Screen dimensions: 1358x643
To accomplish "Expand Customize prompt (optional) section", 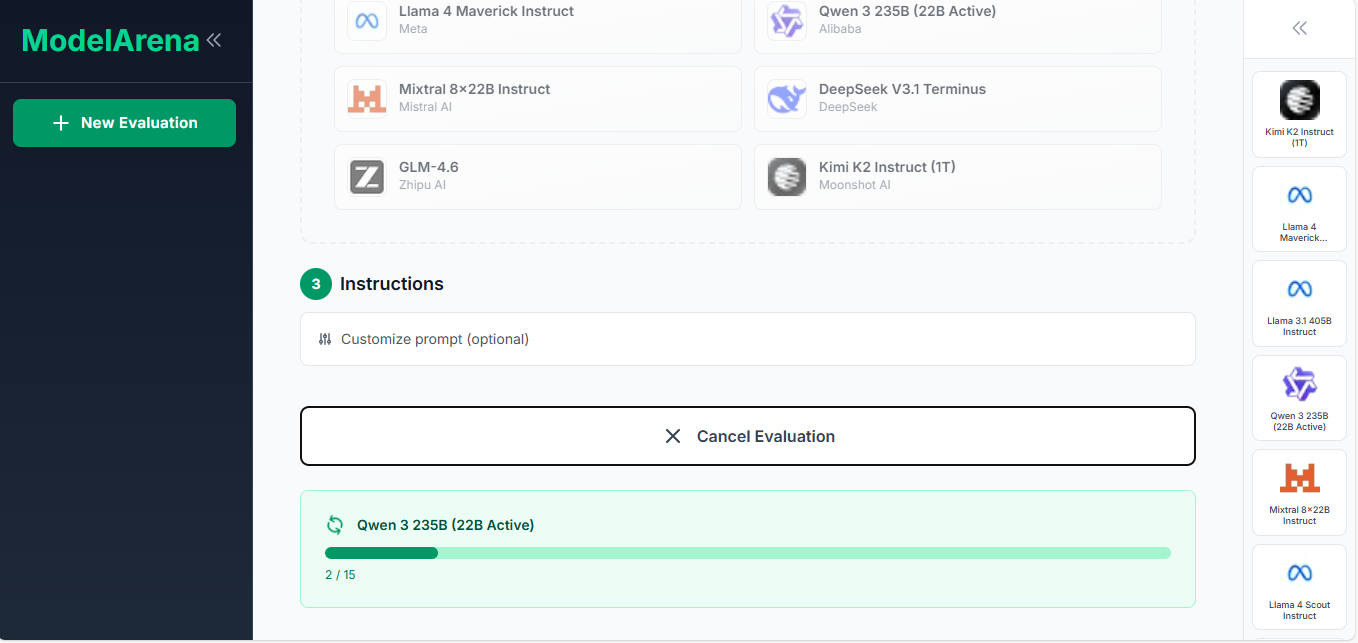I will [748, 339].
